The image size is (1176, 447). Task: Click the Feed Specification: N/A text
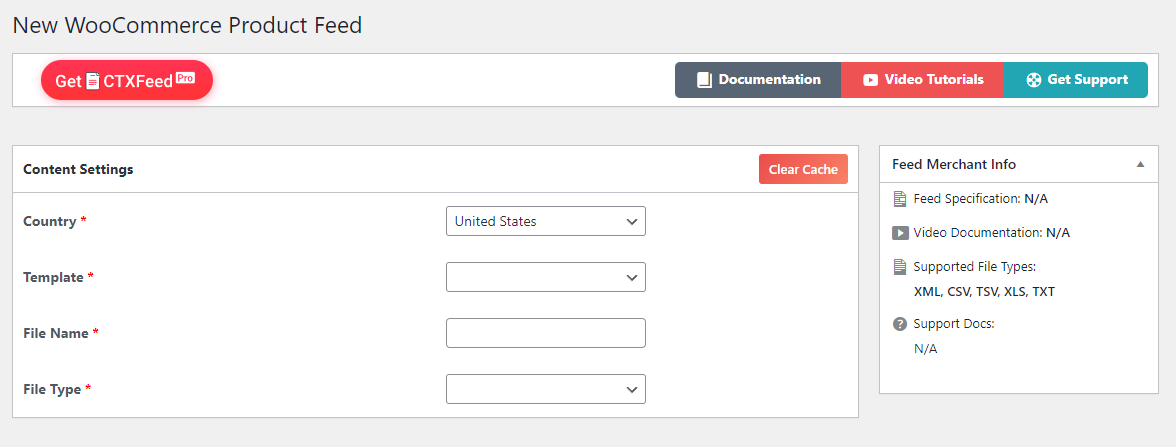tap(980, 199)
